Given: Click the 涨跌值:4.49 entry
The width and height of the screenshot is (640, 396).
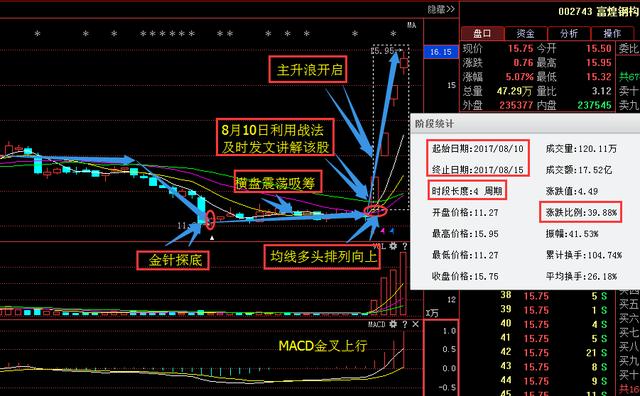Looking at the screenshot, I should [x=572, y=191].
